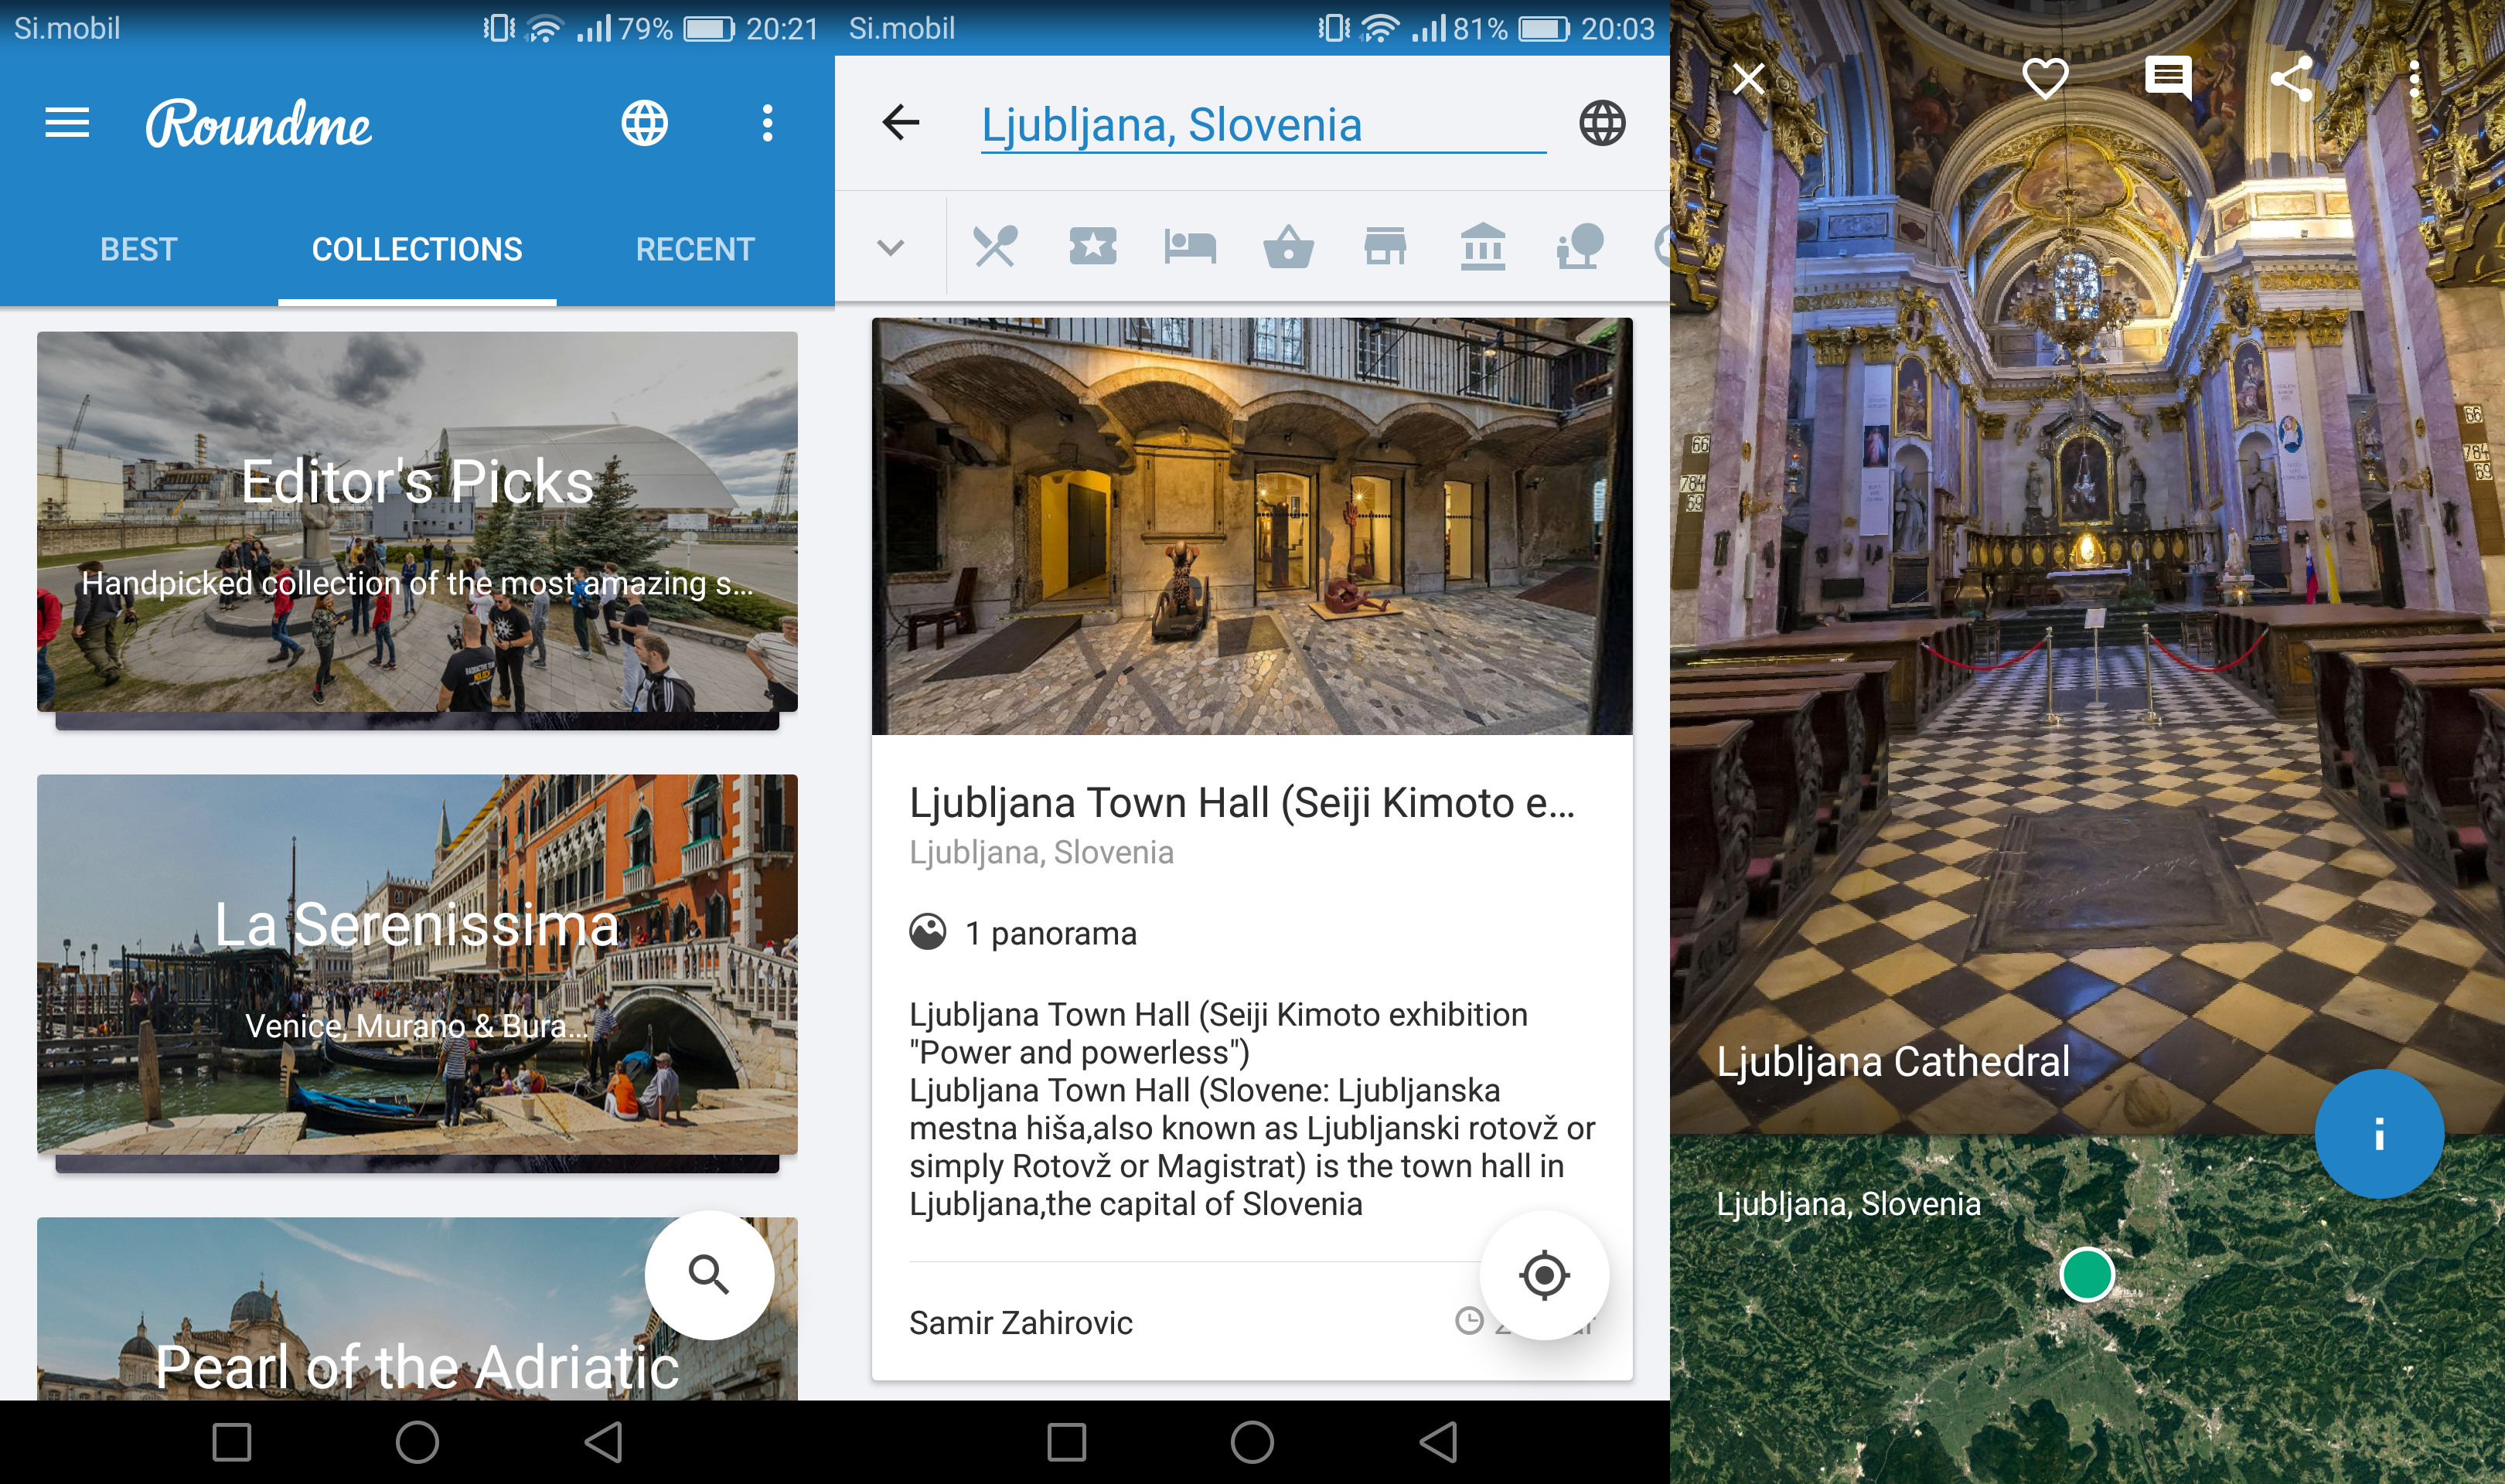Open the Editor's Picks collection
The width and height of the screenshot is (2505, 1484).
pyautogui.click(x=417, y=521)
